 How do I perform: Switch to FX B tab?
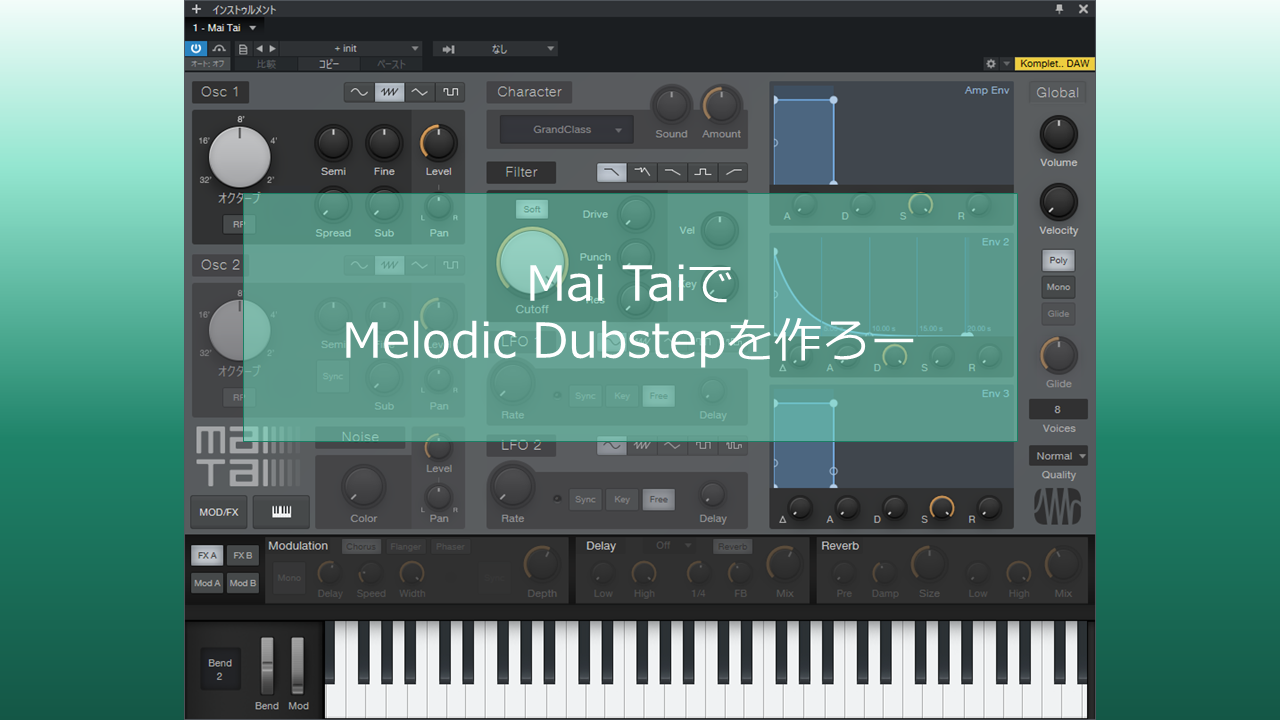click(x=242, y=555)
